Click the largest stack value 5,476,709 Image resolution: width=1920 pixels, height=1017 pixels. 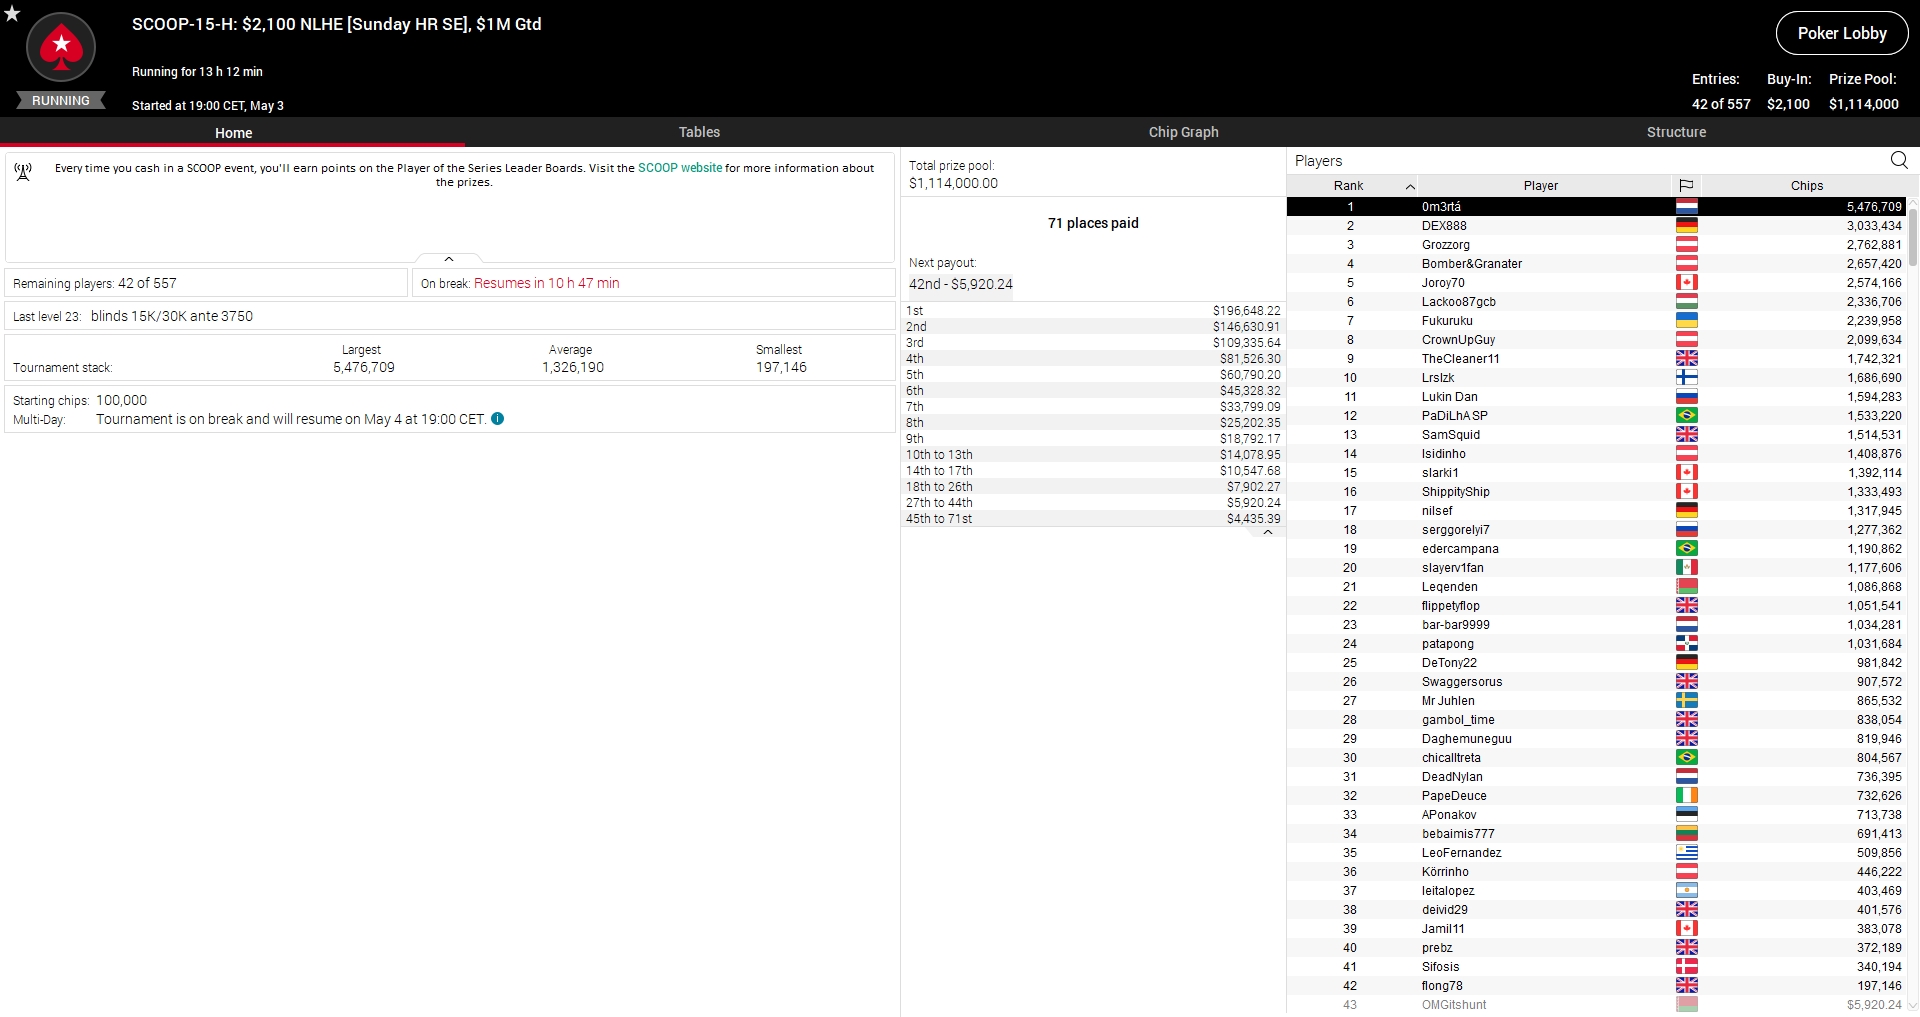(364, 367)
